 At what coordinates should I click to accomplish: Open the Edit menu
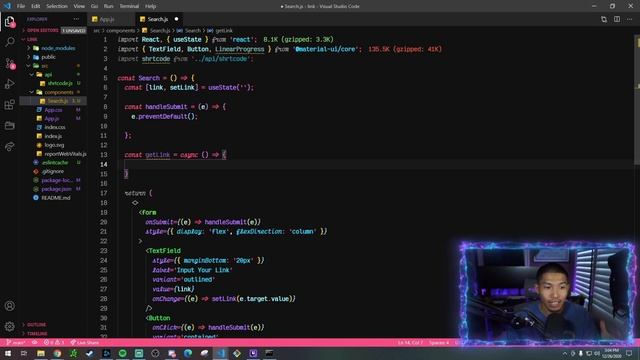coord(36,6)
